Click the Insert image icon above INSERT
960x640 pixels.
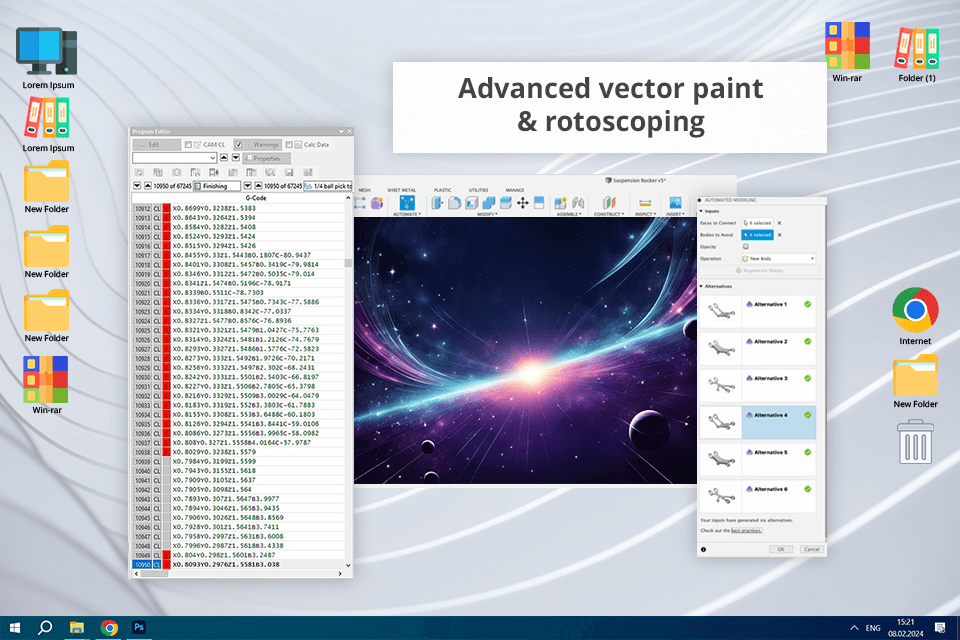tap(675, 203)
